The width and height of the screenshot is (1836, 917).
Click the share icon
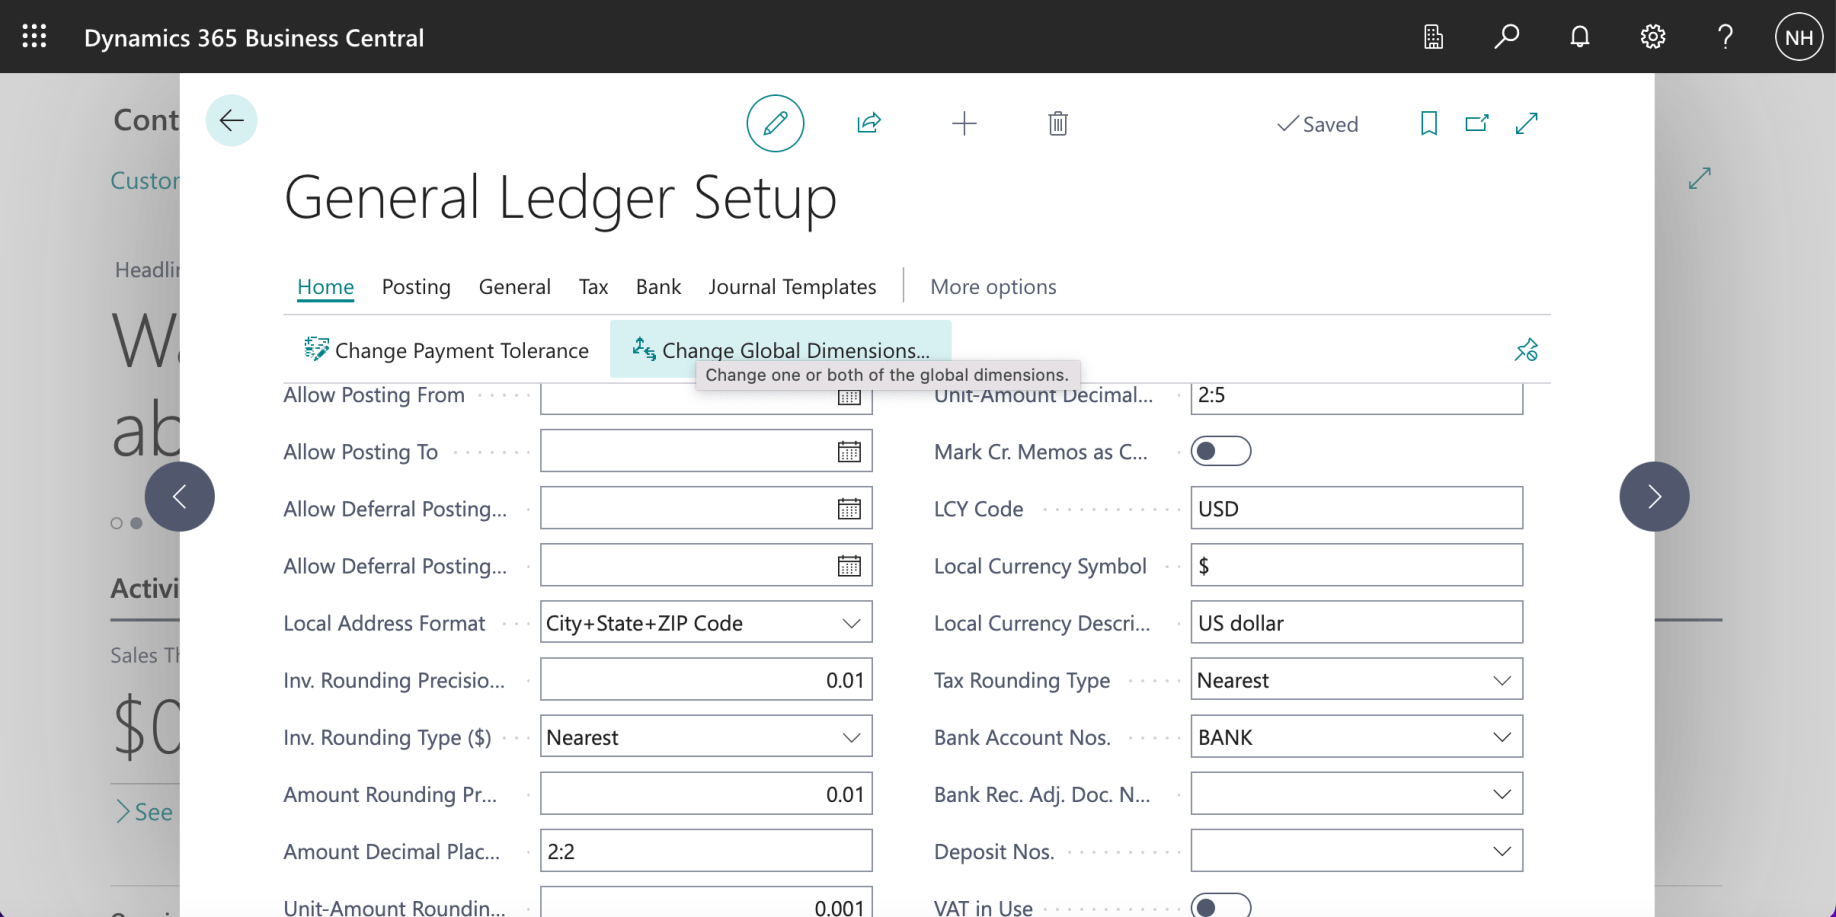tap(868, 123)
